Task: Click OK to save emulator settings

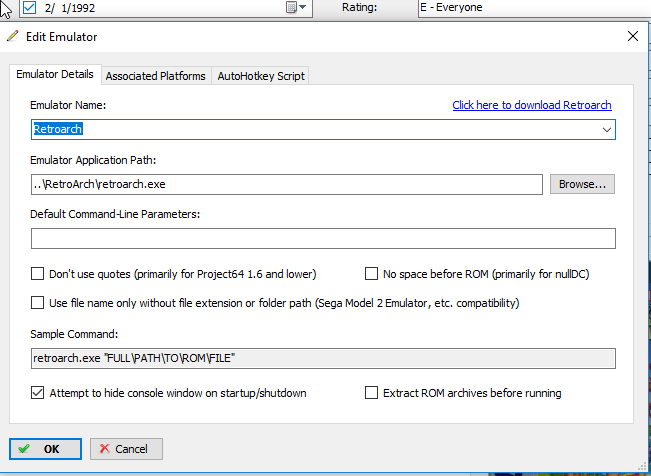Action: (45, 449)
